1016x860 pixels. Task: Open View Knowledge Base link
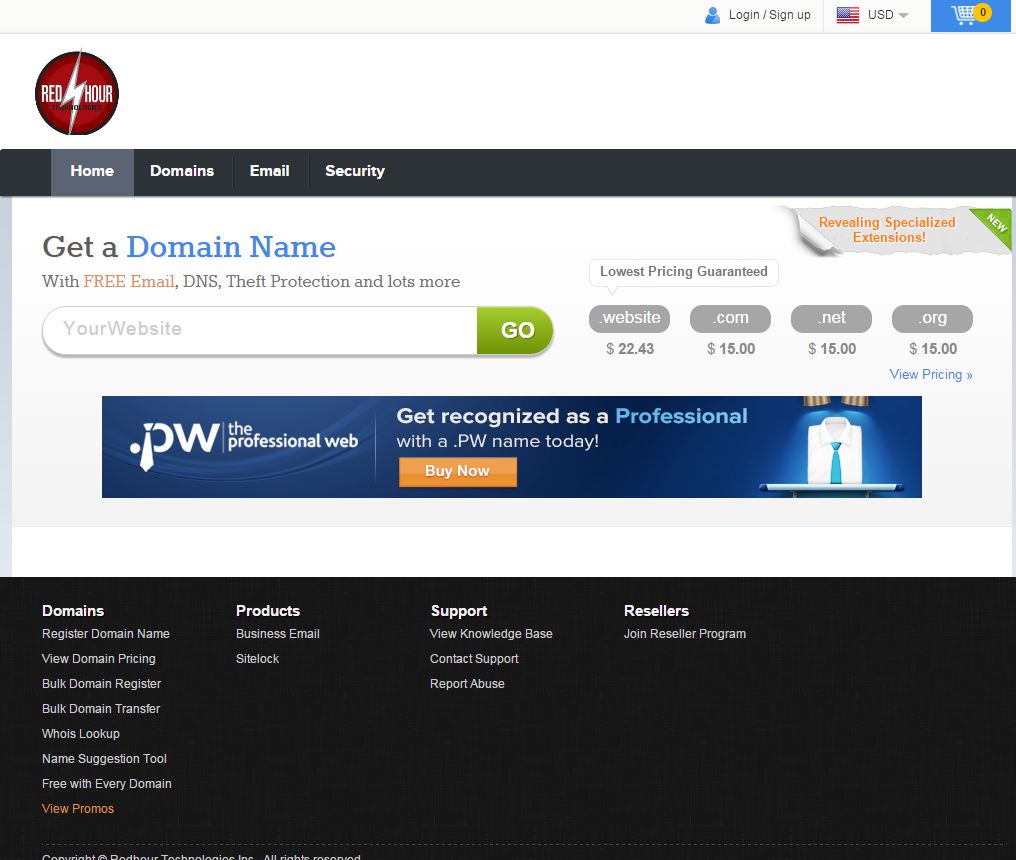coord(491,634)
